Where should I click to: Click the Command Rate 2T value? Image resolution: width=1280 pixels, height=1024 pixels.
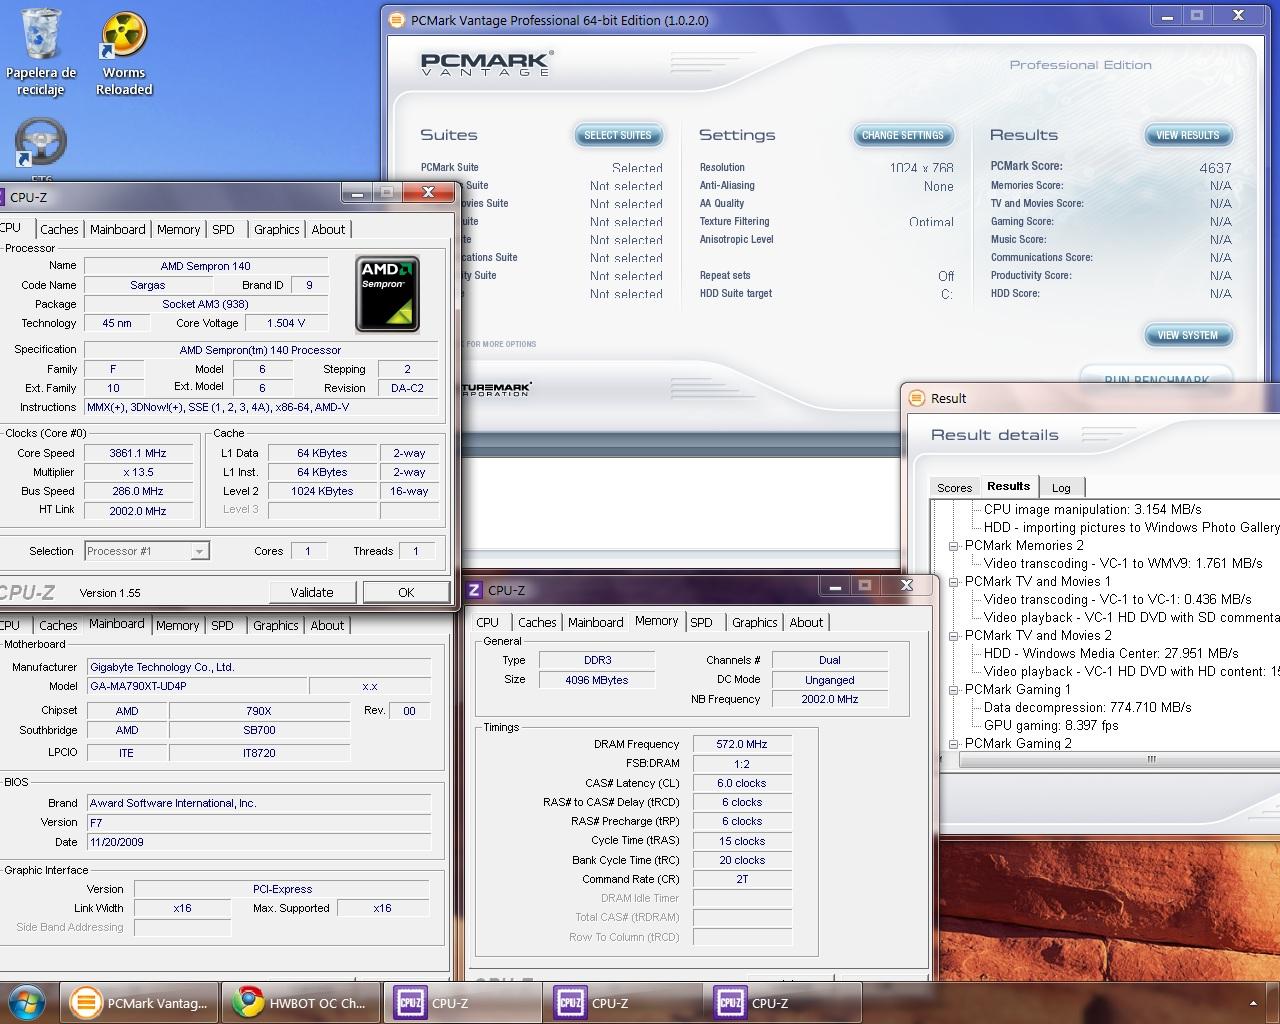tap(741, 879)
